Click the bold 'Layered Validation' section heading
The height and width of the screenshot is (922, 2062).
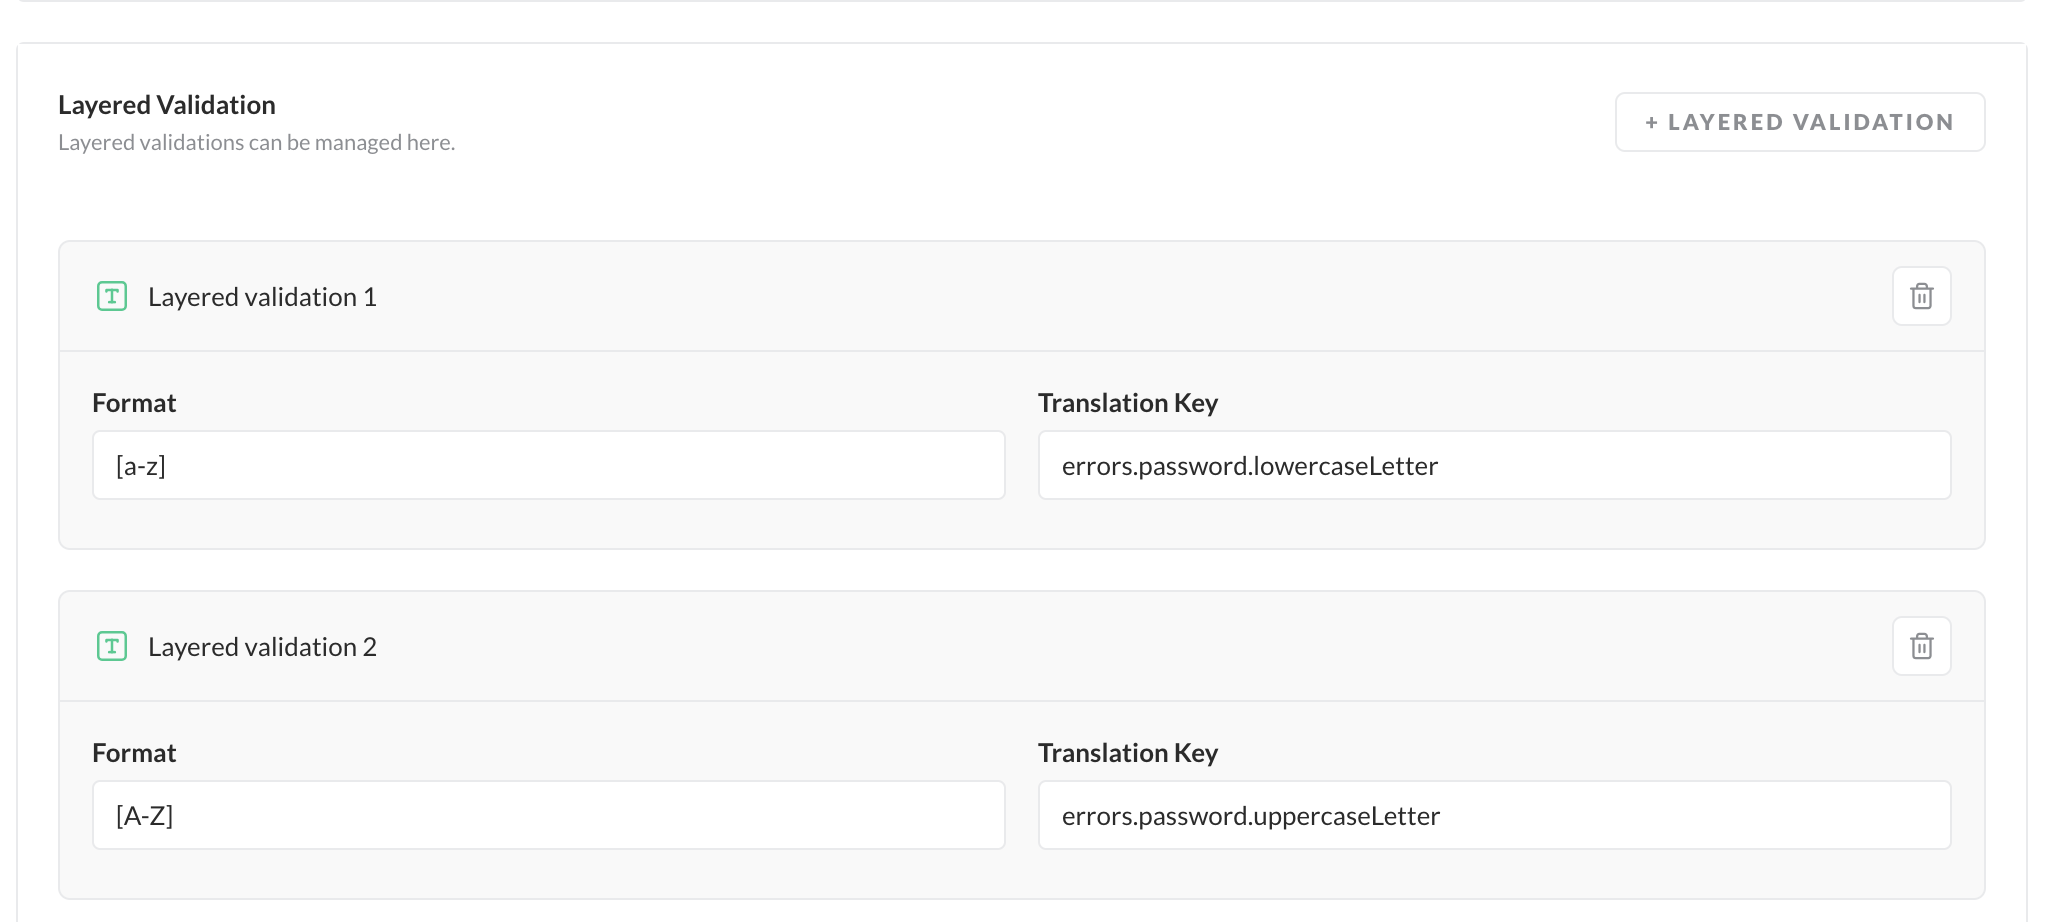click(x=167, y=105)
